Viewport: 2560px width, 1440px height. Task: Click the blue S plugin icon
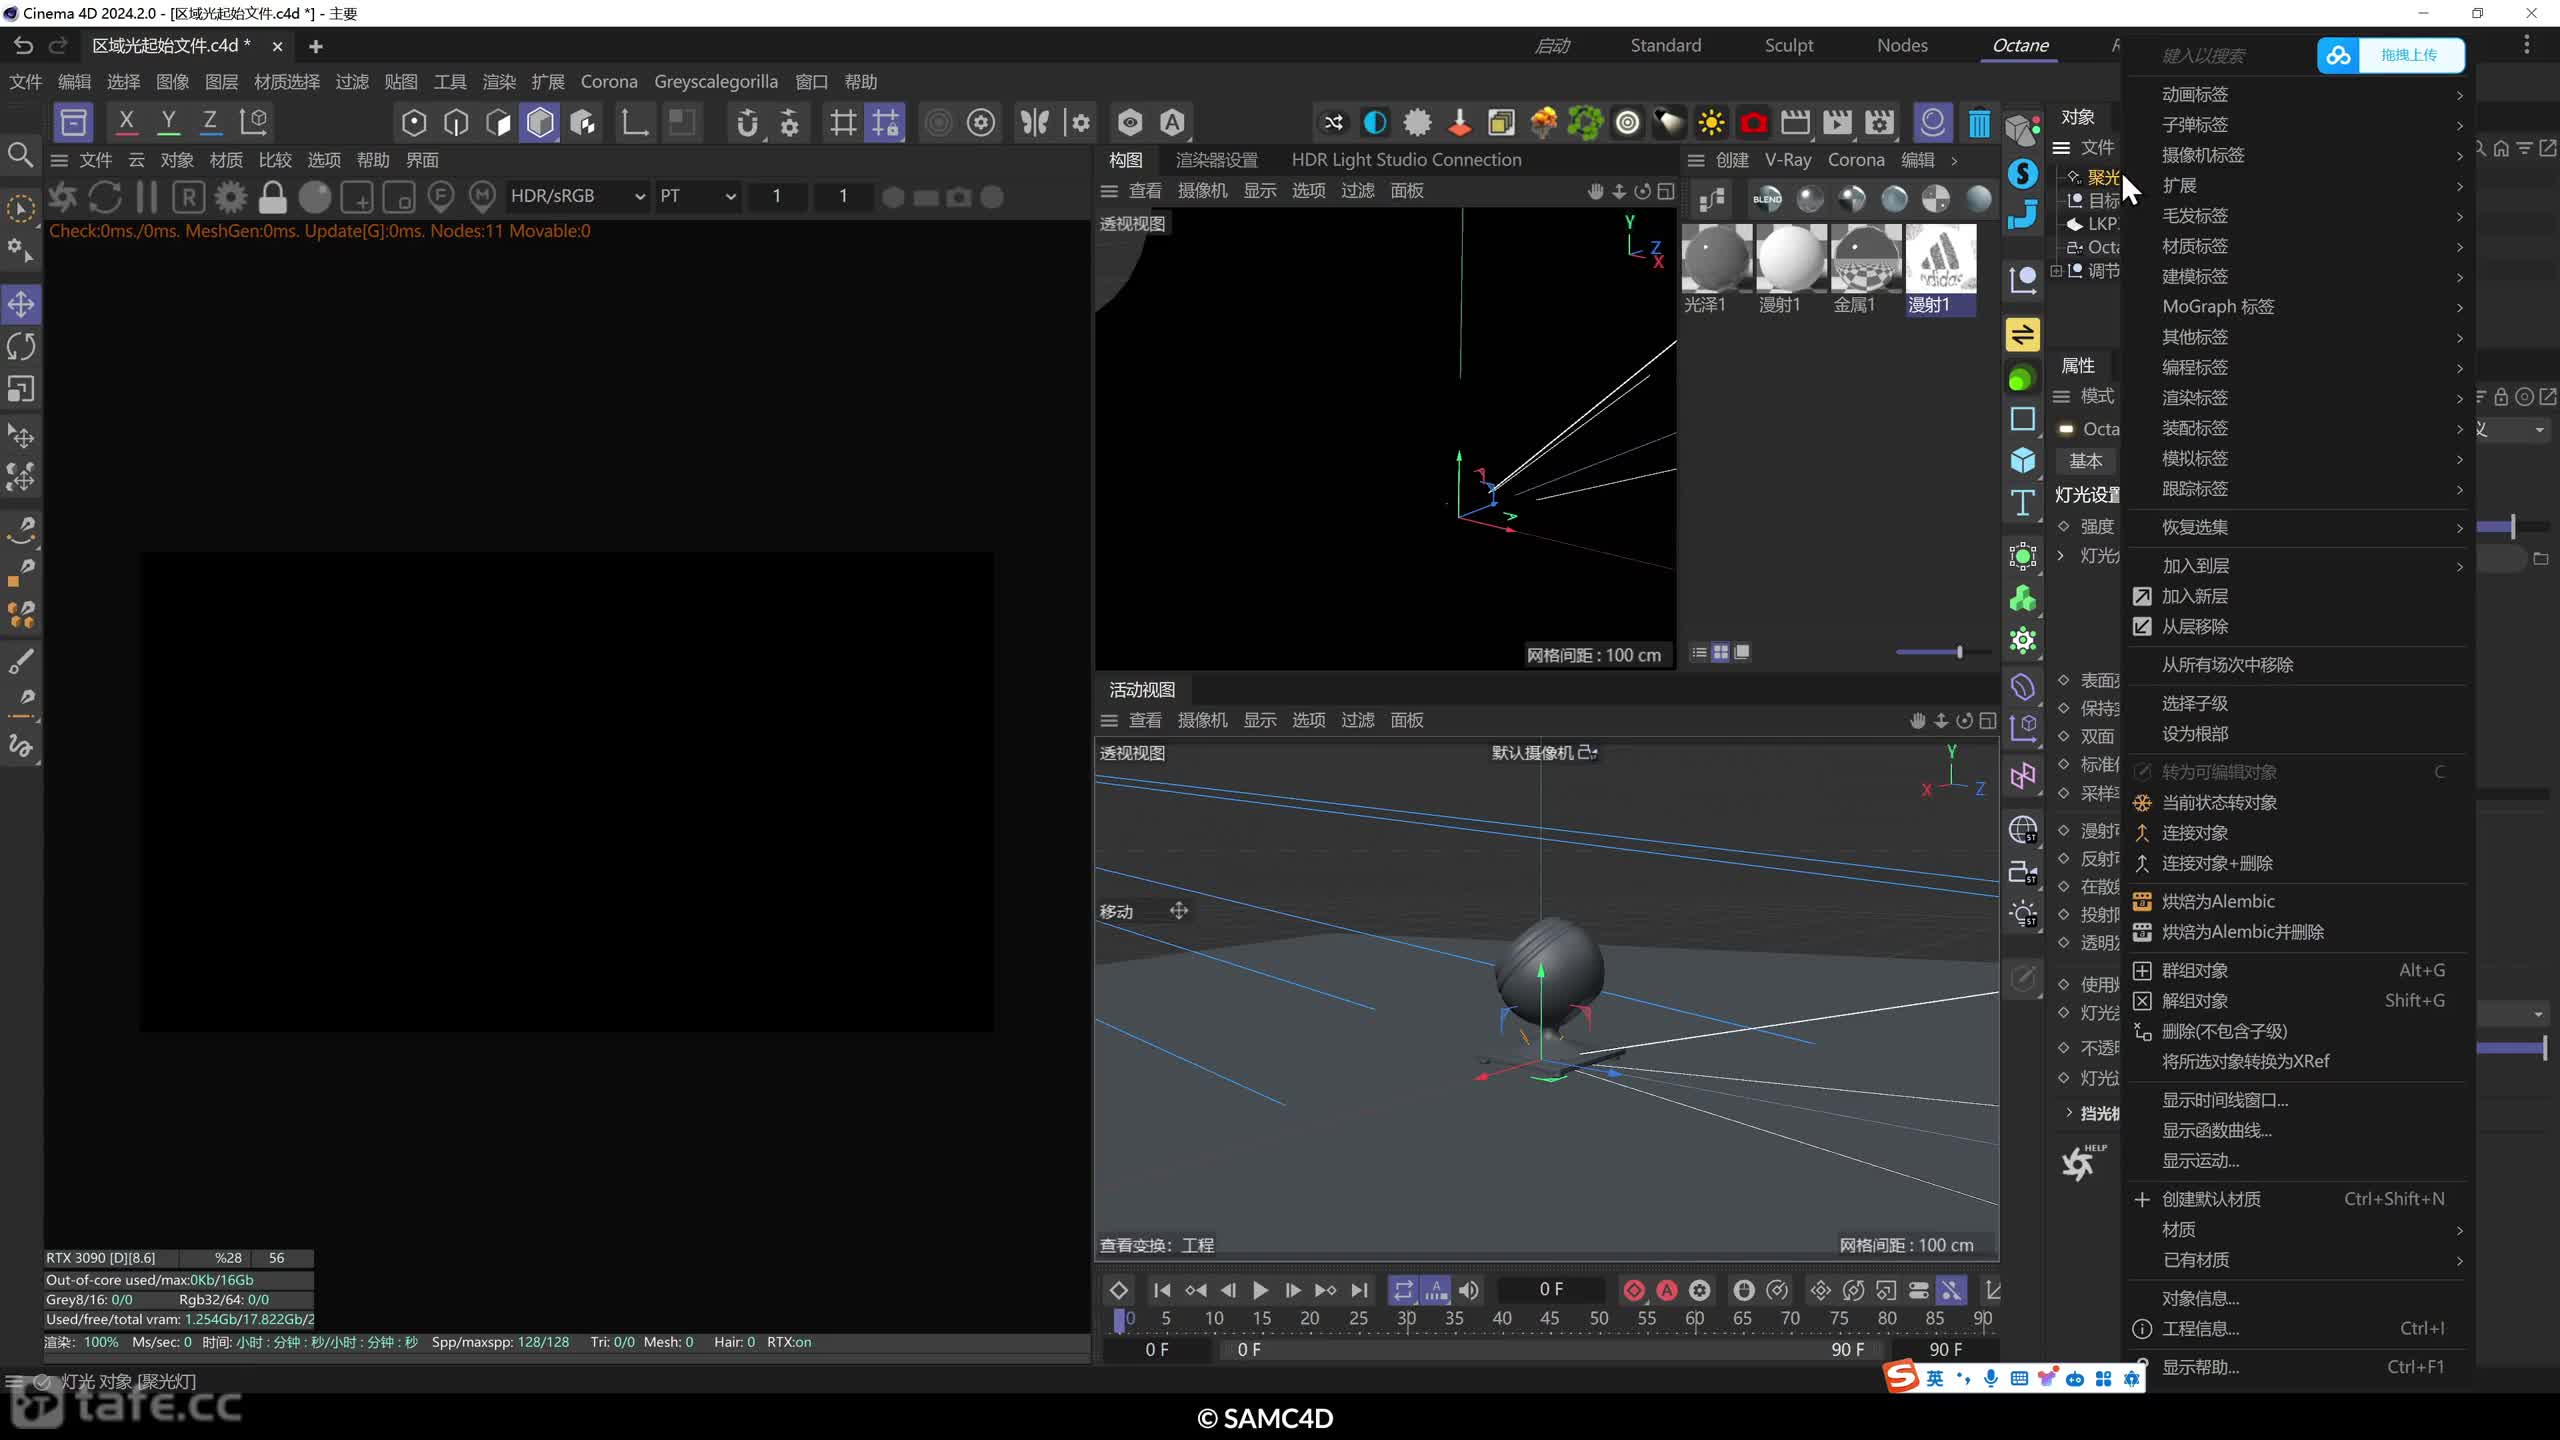click(x=2022, y=173)
